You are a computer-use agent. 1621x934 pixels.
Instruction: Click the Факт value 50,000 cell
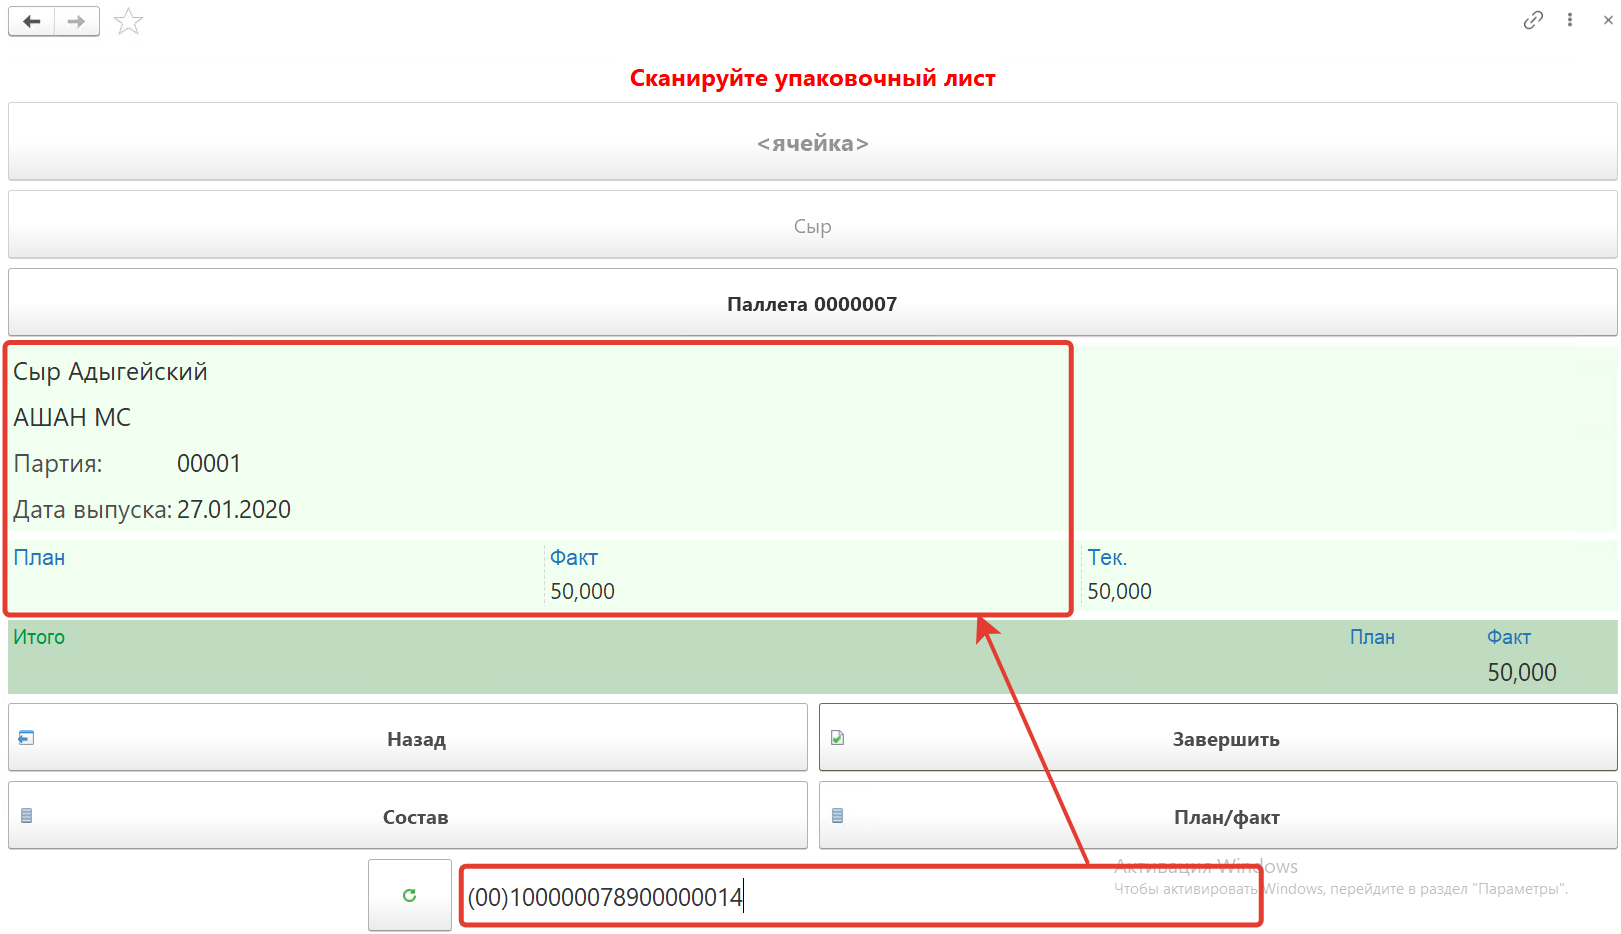click(583, 591)
